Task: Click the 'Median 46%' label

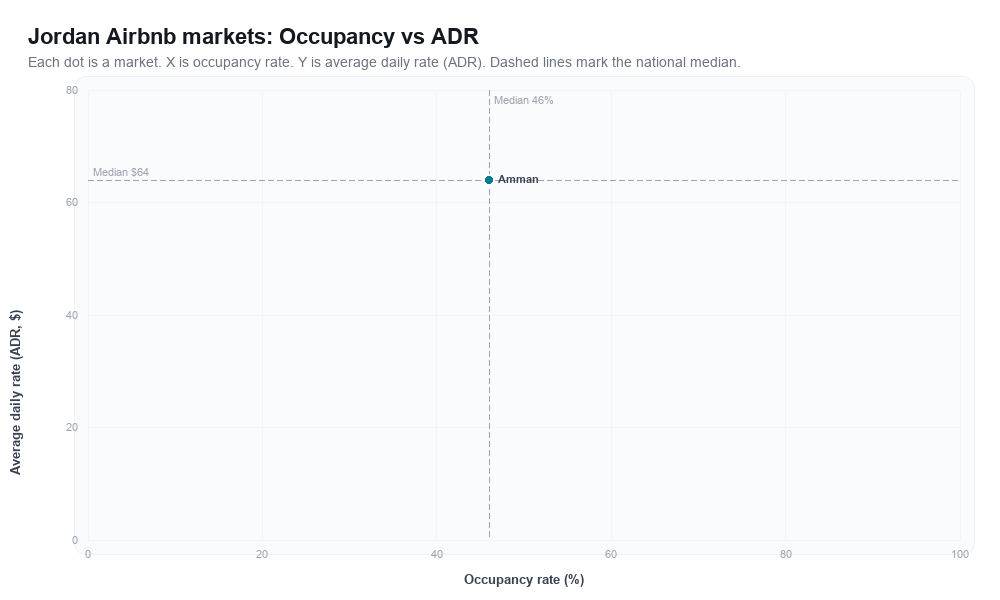Action: (524, 101)
